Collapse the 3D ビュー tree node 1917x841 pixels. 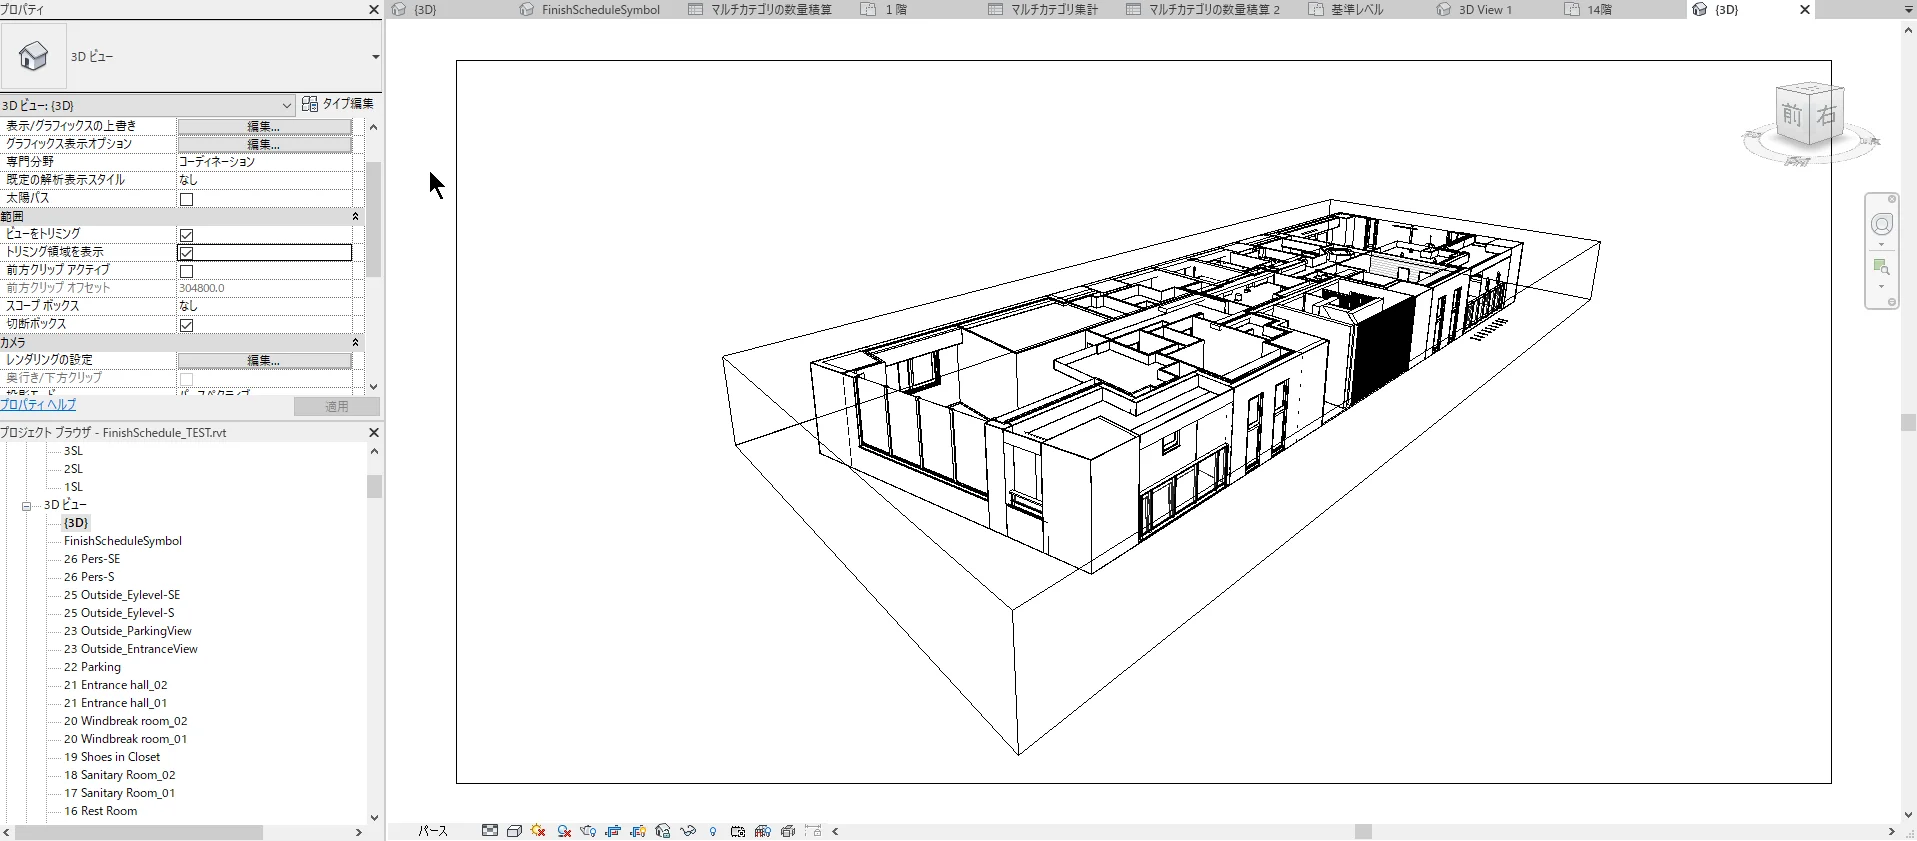click(27, 506)
